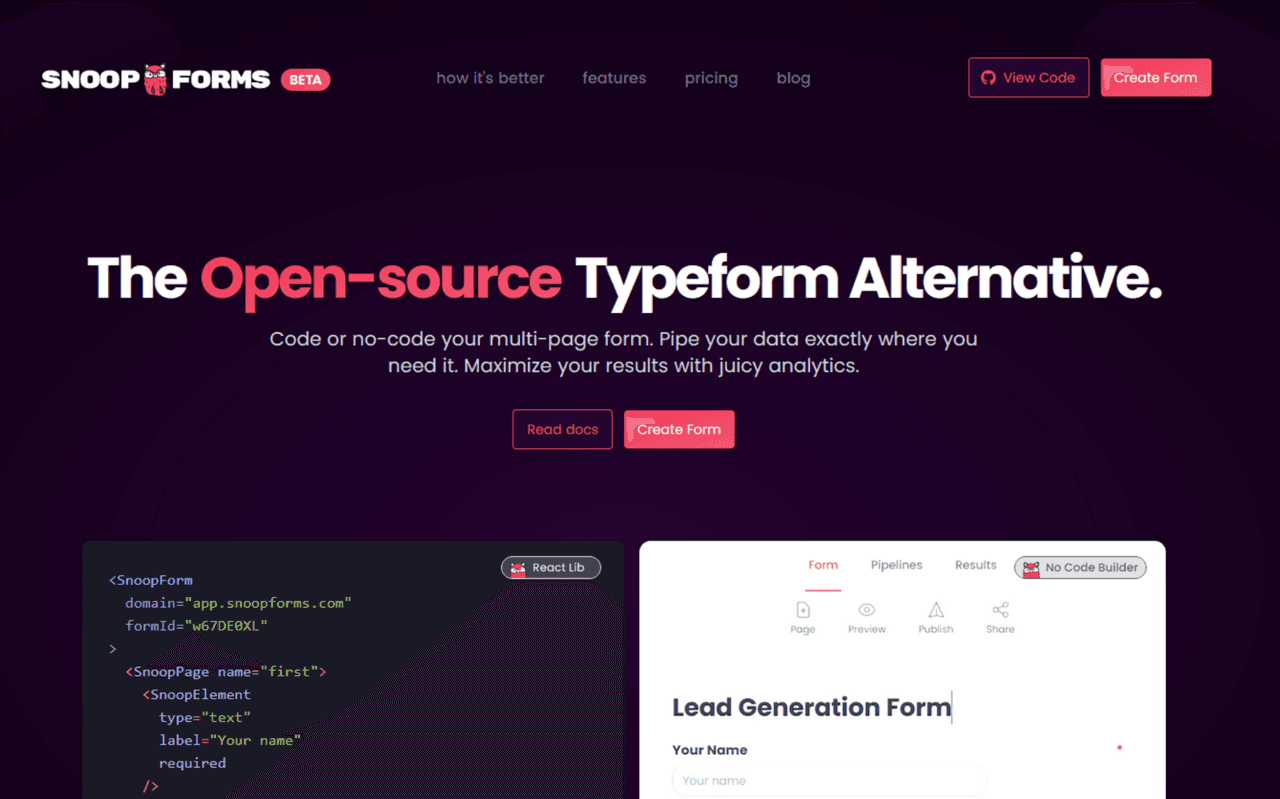Click the label="Your name" code line

[230, 740]
